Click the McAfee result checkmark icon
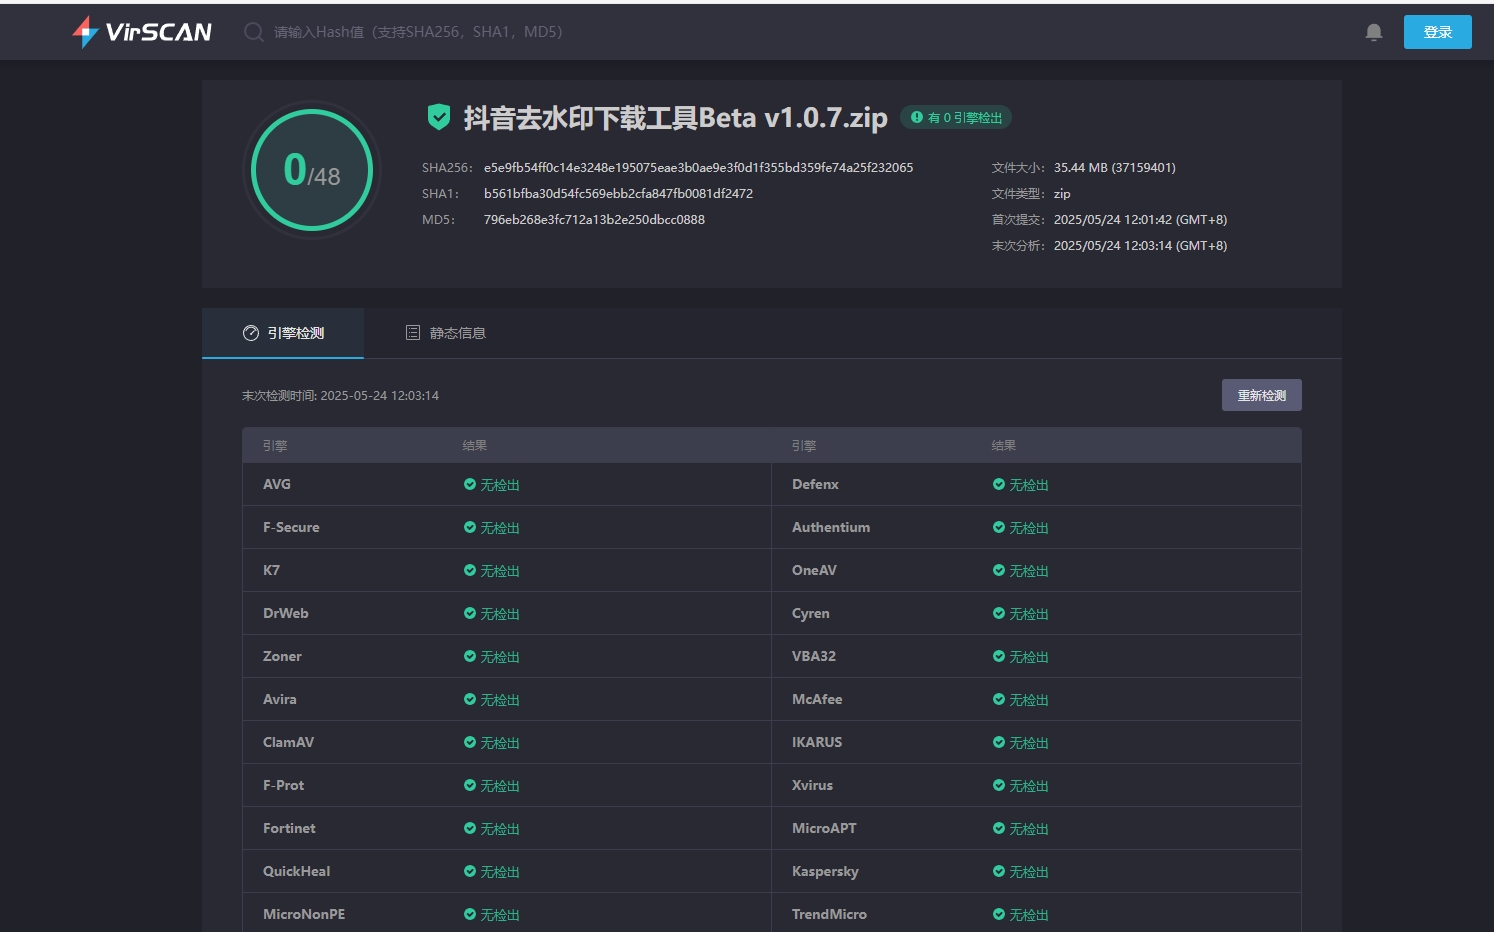The height and width of the screenshot is (932, 1494). coord(999,699)
